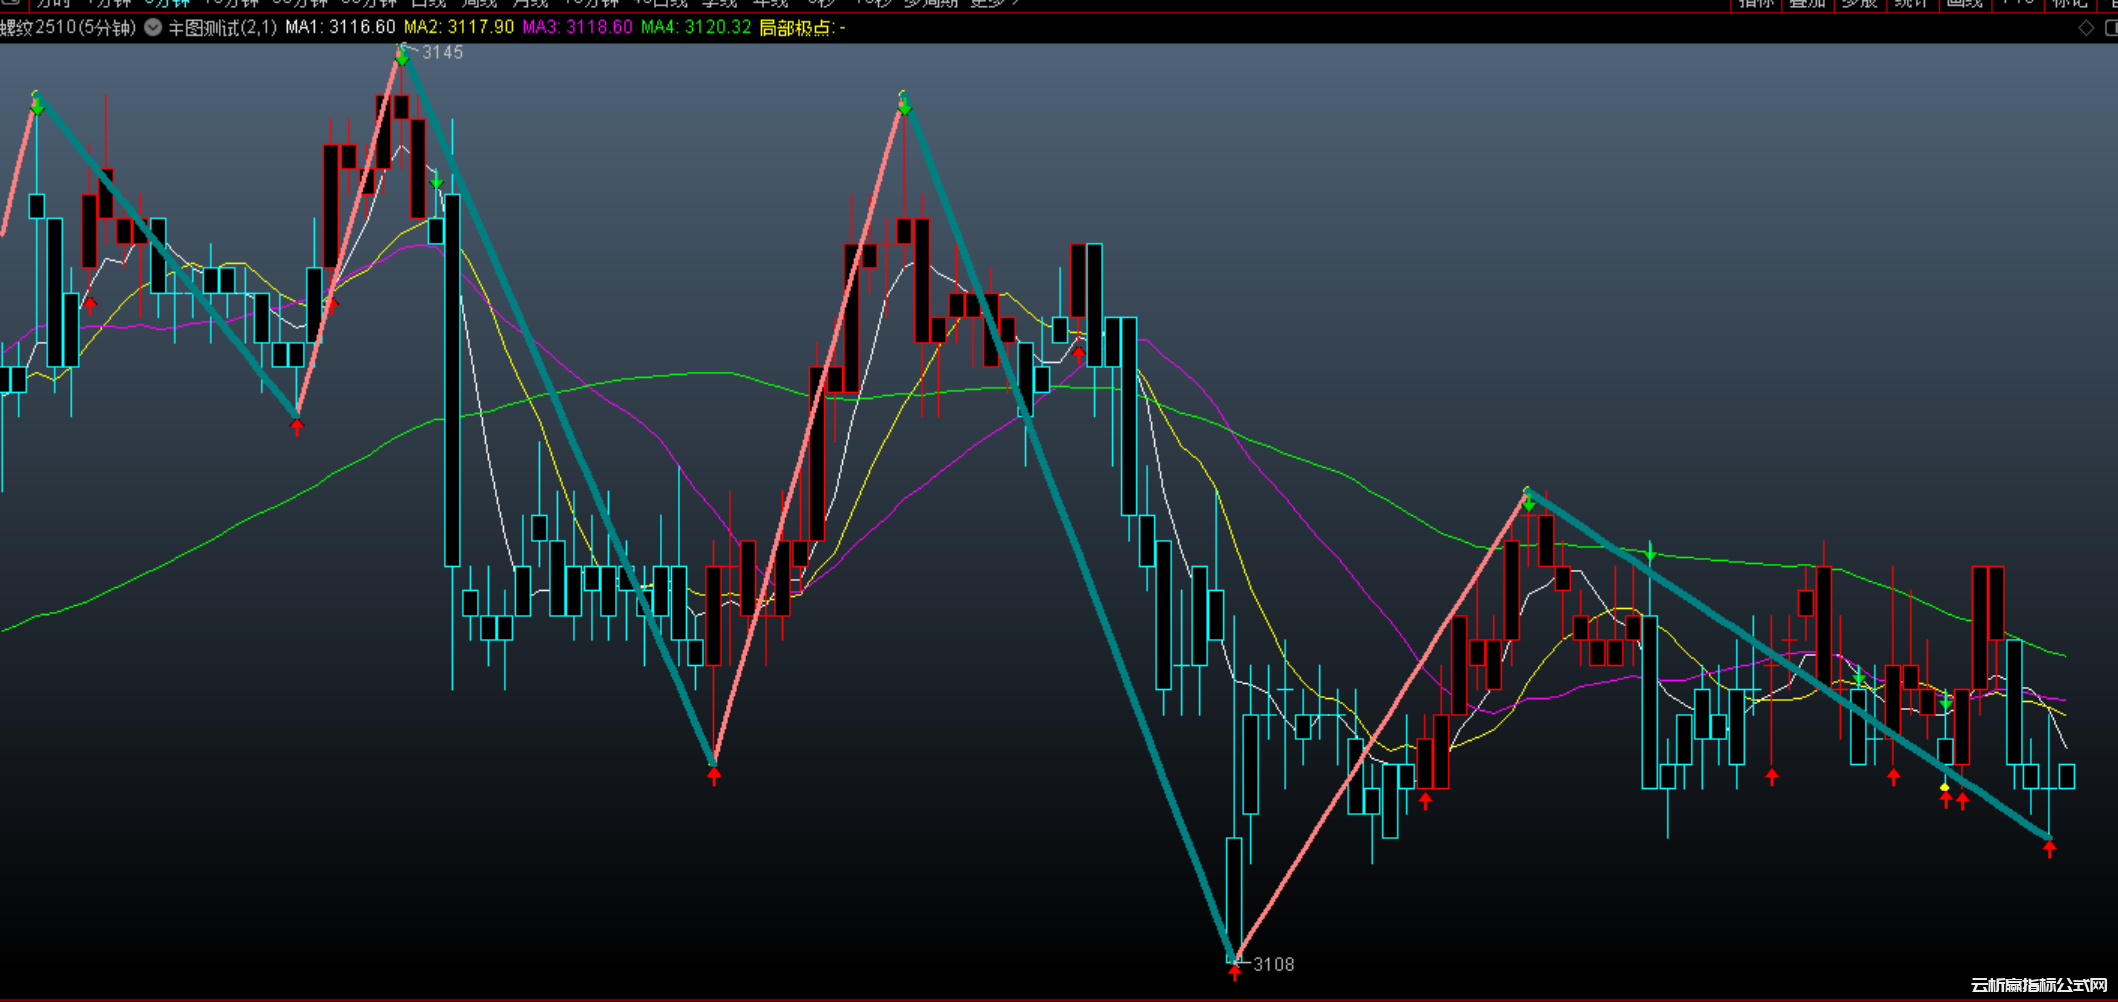Click the green down-arrow marker at the 3145 high
This screenshot has width=2118, height=1002.
coord(402,59)
